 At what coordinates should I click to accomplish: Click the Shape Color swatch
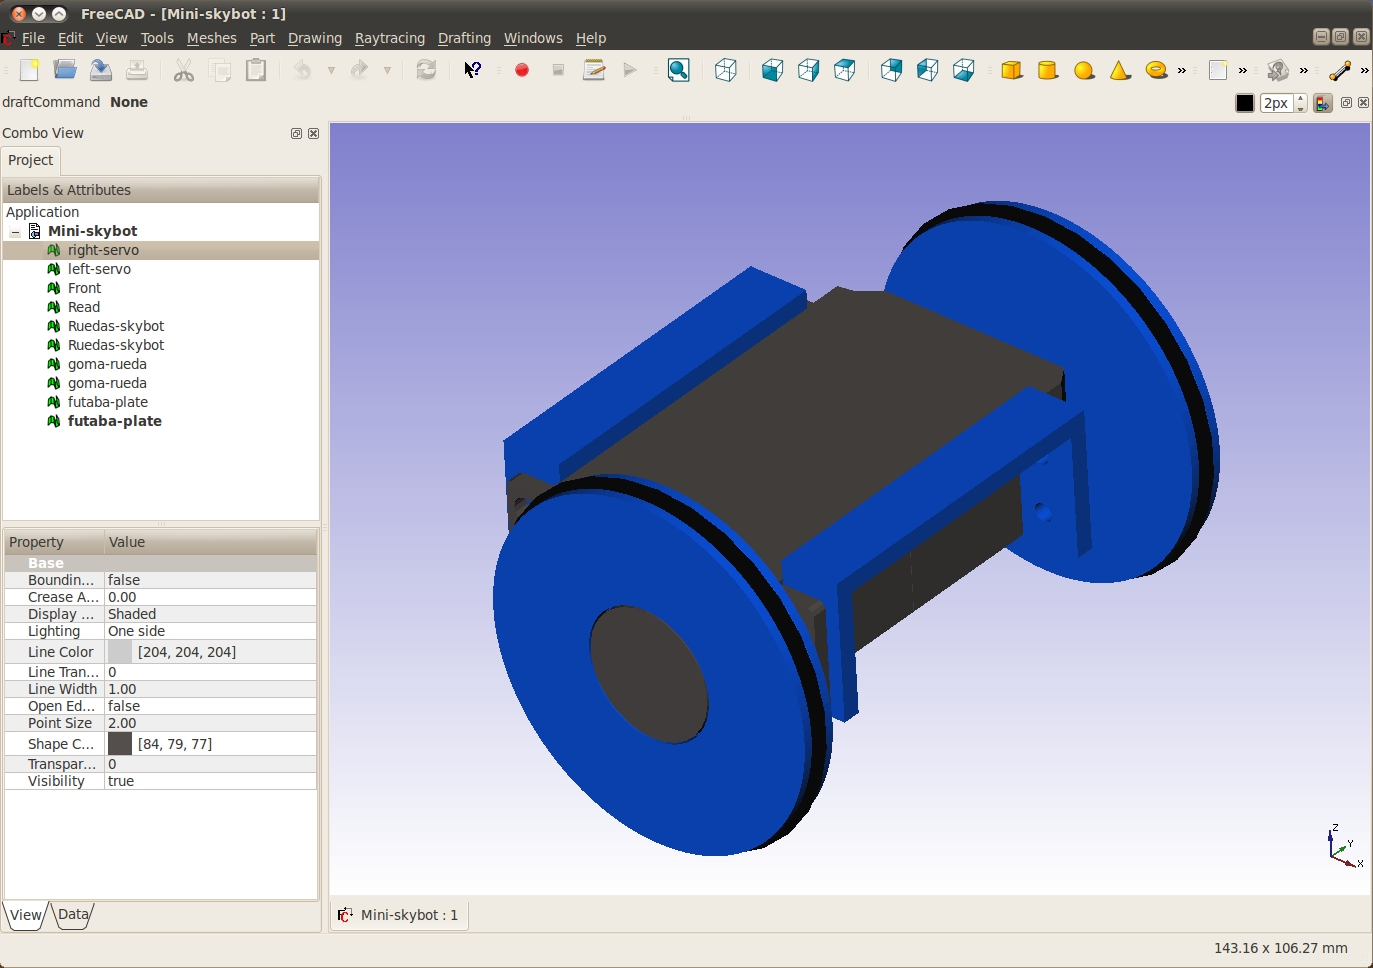pos(120,744)
